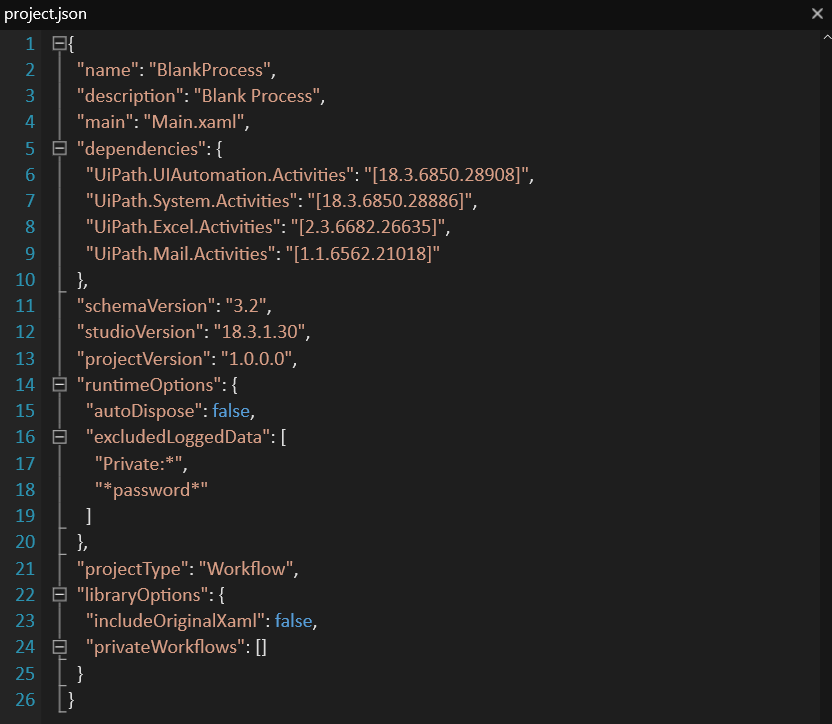Click the "projectVersion" key
The height and width of the screenshot is (724, 832).
tap(144, 358)
